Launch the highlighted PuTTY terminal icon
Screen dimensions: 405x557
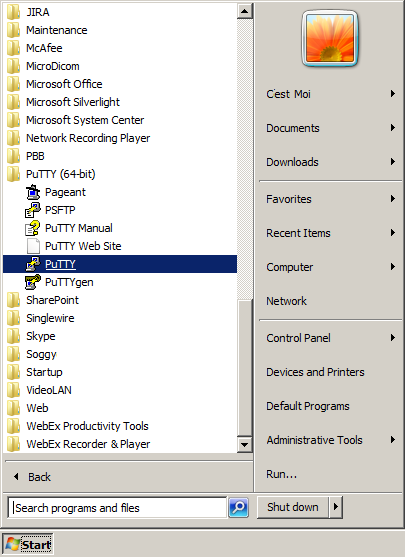point(33,264)
